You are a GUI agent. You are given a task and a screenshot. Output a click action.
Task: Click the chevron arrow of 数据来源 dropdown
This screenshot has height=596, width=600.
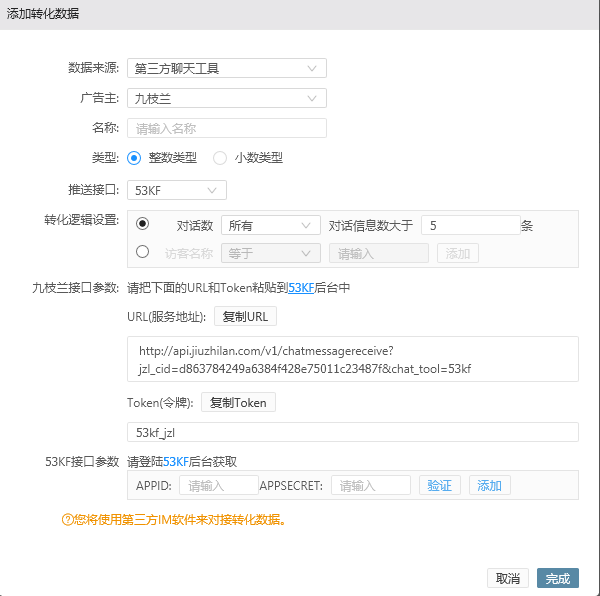click(312, 68)
